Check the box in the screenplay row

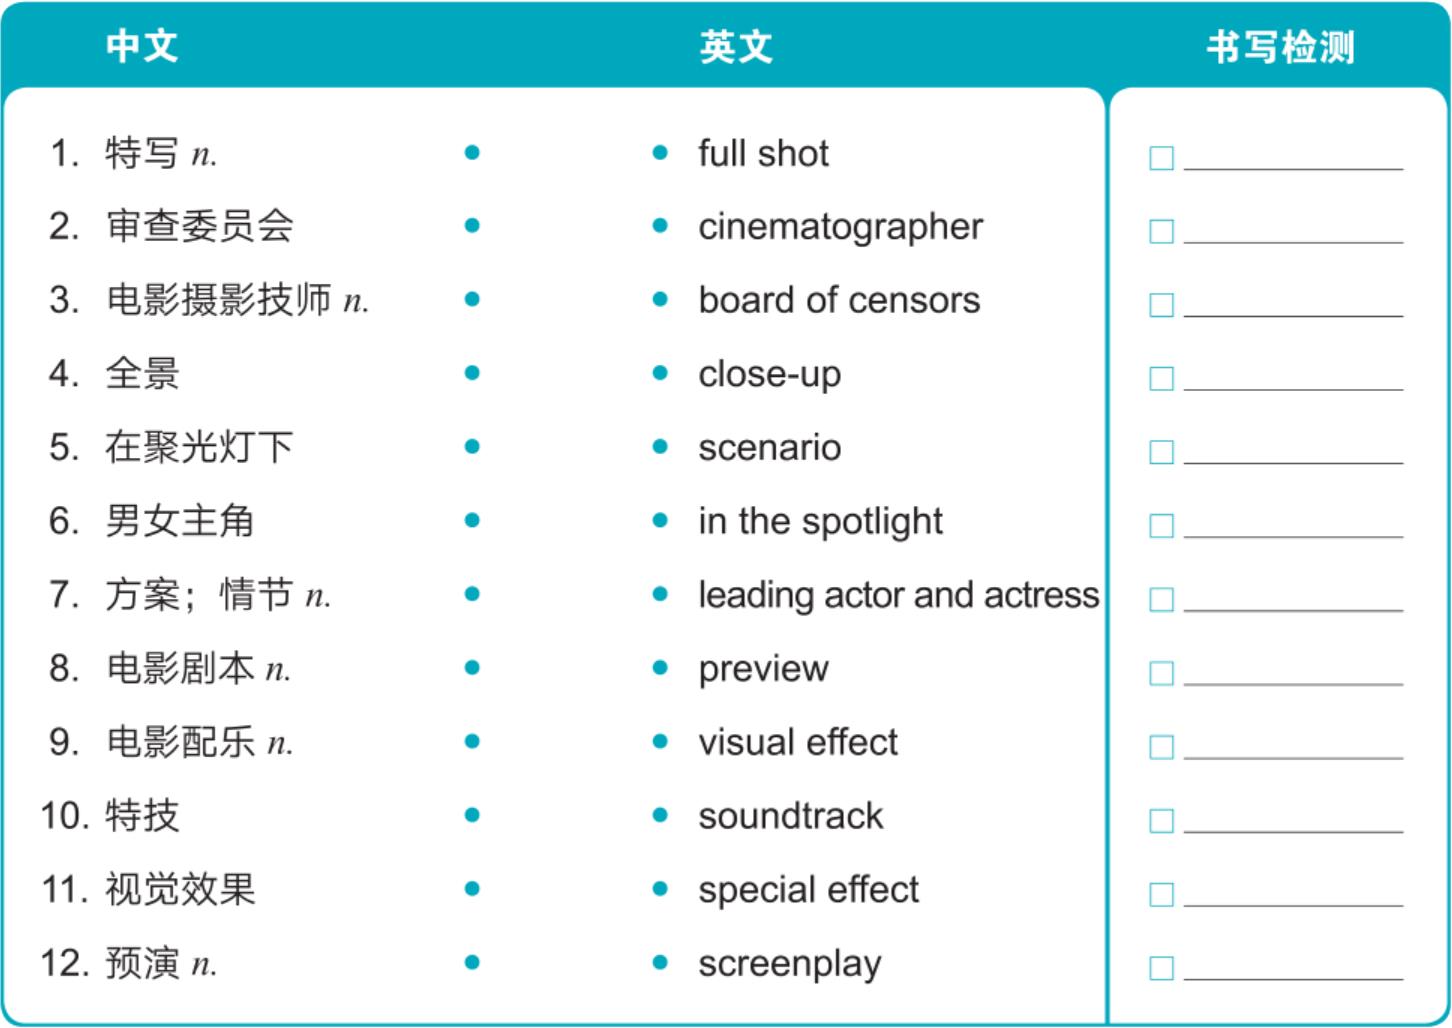point(1161,968)
